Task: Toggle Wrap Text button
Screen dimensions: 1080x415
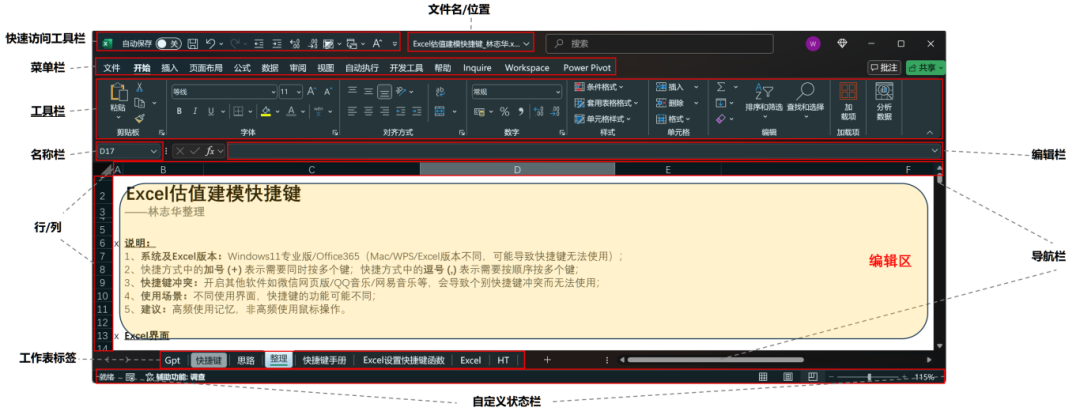Action: [439, 92]
